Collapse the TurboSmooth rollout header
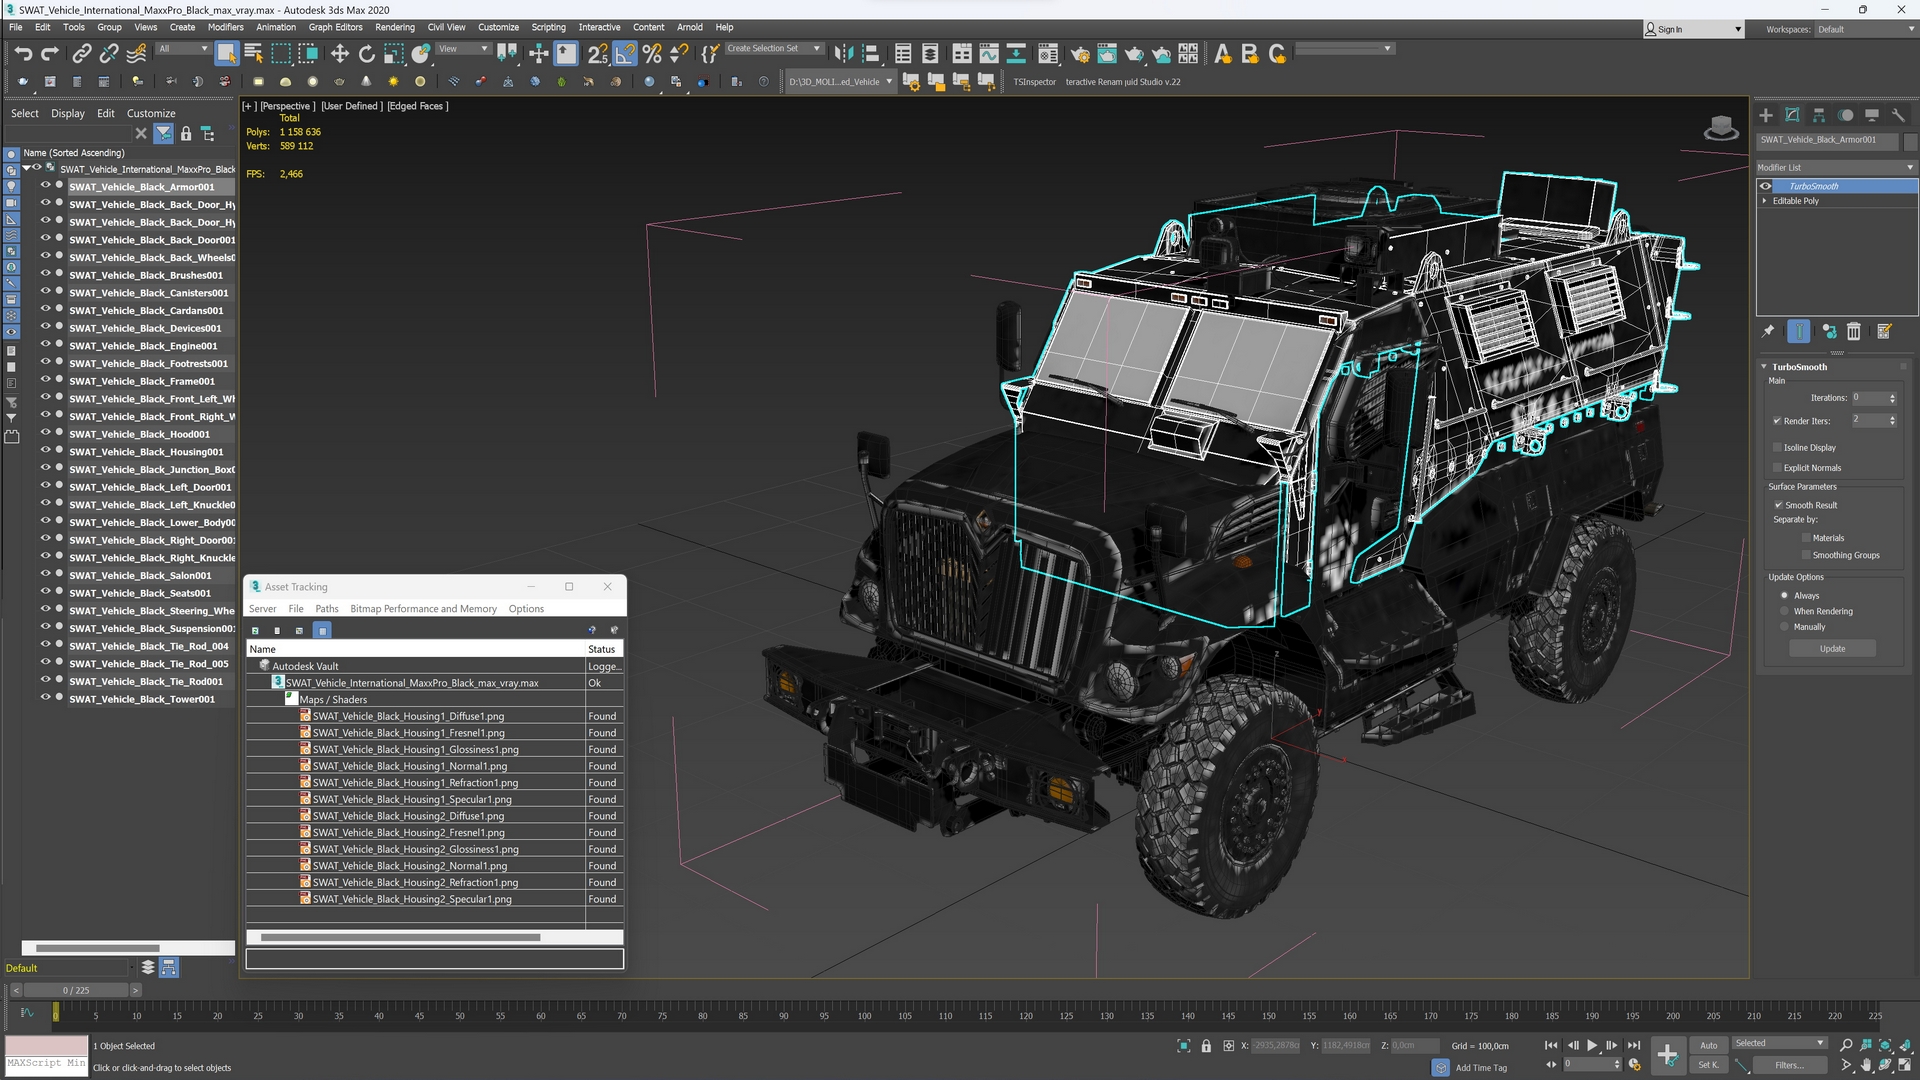Viewport: 1920px width, 1080px height. tap(1799, 367)
